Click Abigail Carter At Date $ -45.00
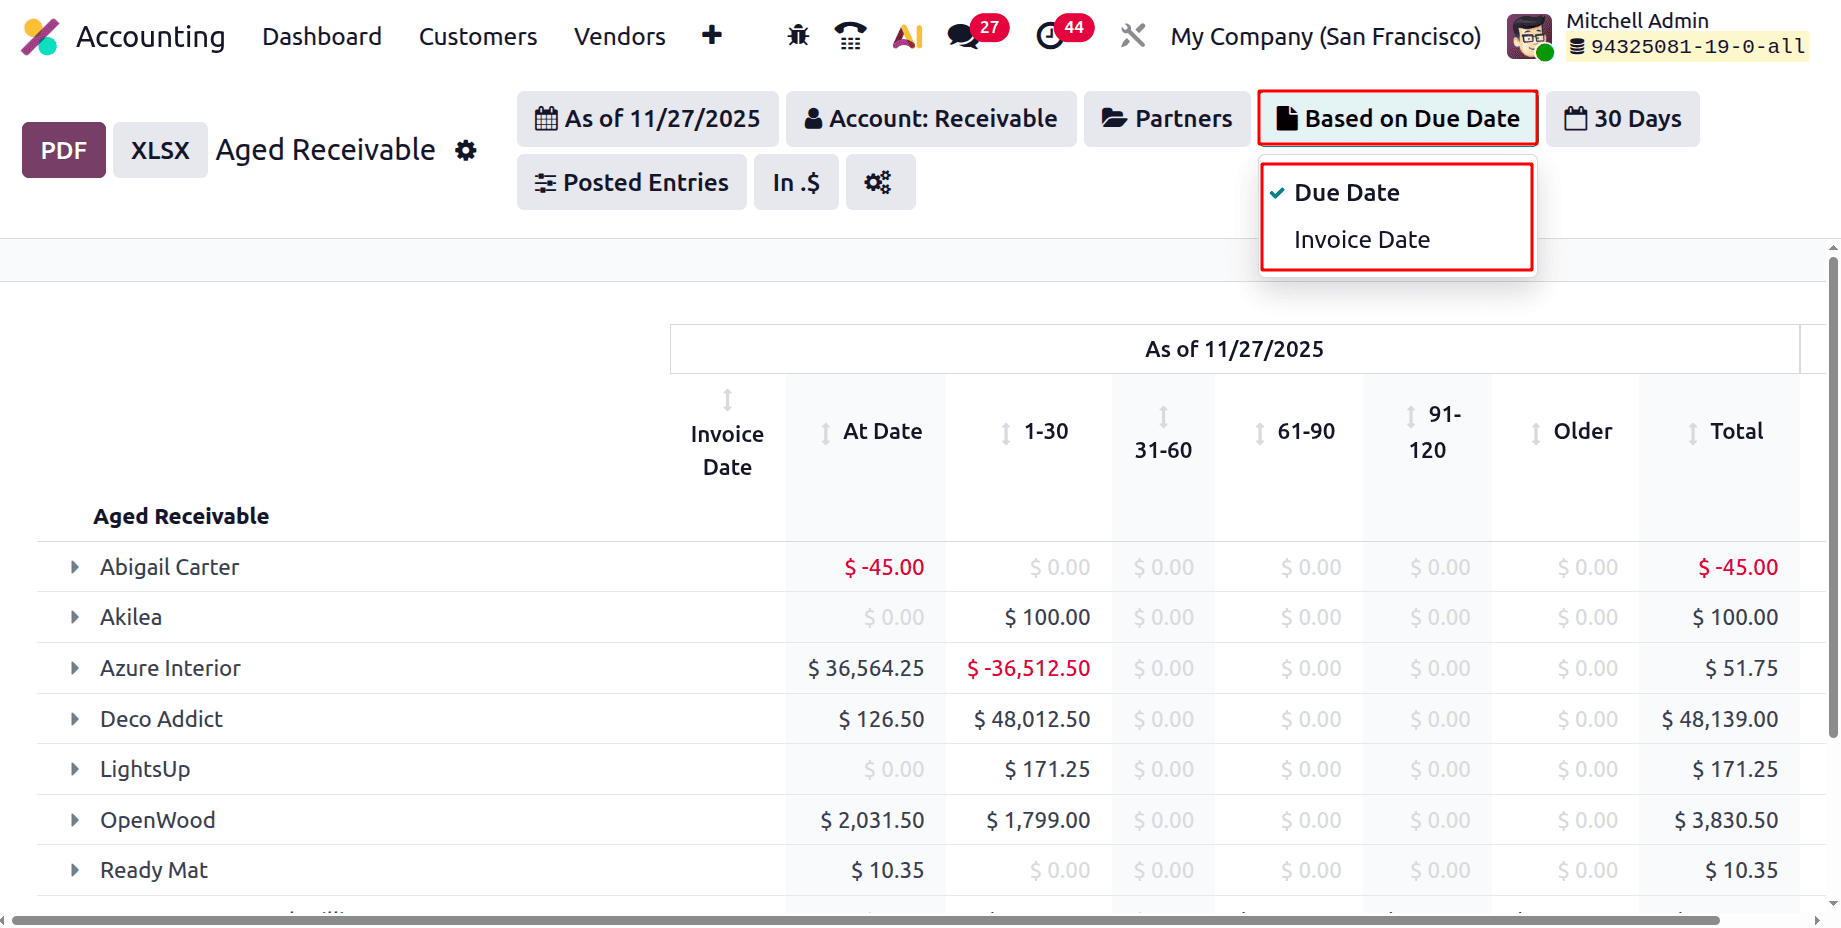The image size is (1841, 928). (884, 567)
